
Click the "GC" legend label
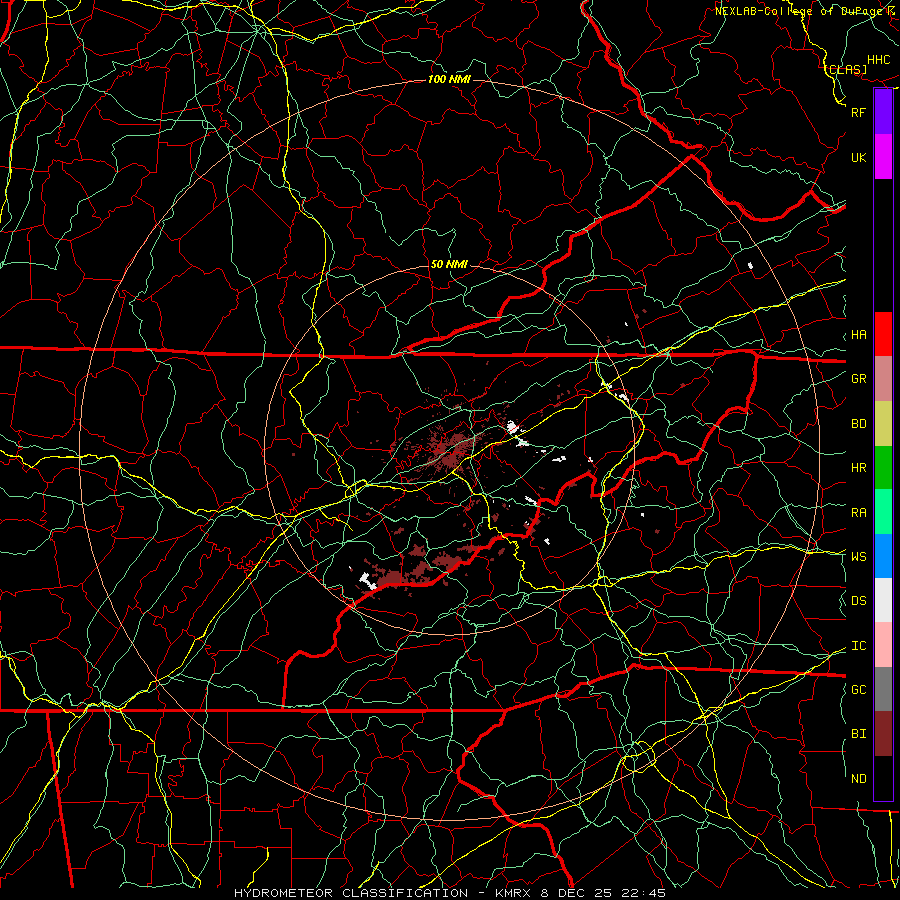pos(858,689)
